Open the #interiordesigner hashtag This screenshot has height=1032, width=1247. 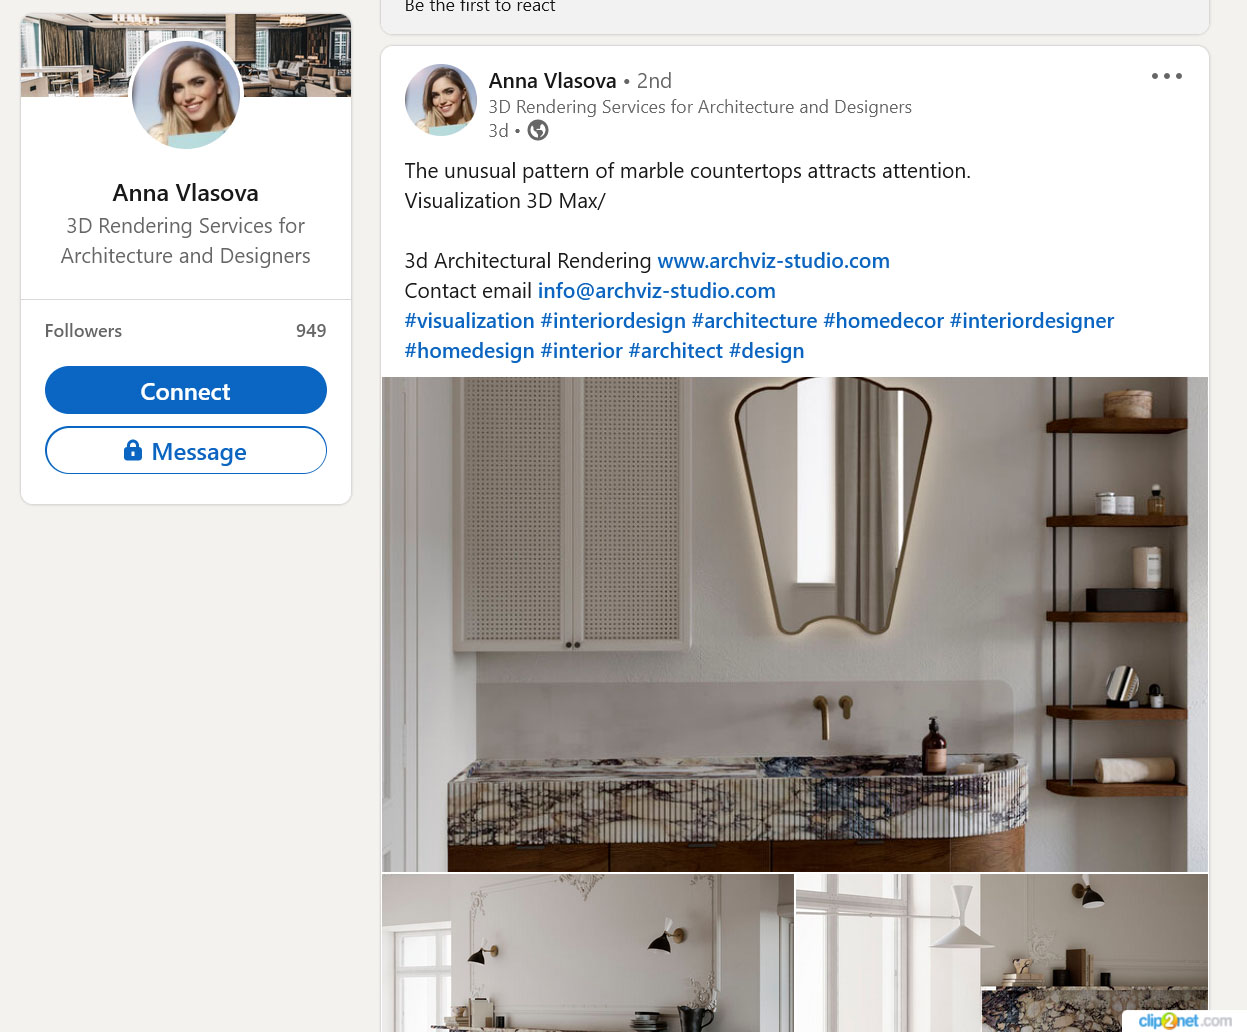tap(1031, 321)
